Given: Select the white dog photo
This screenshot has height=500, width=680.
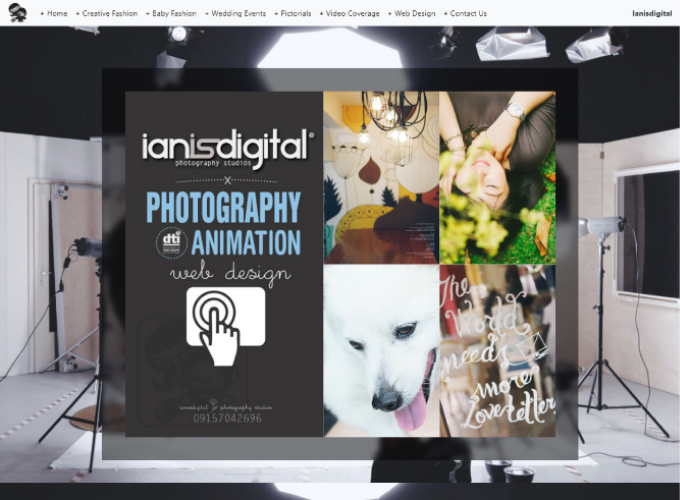Looking at the screenshot, I should point(380,351).
